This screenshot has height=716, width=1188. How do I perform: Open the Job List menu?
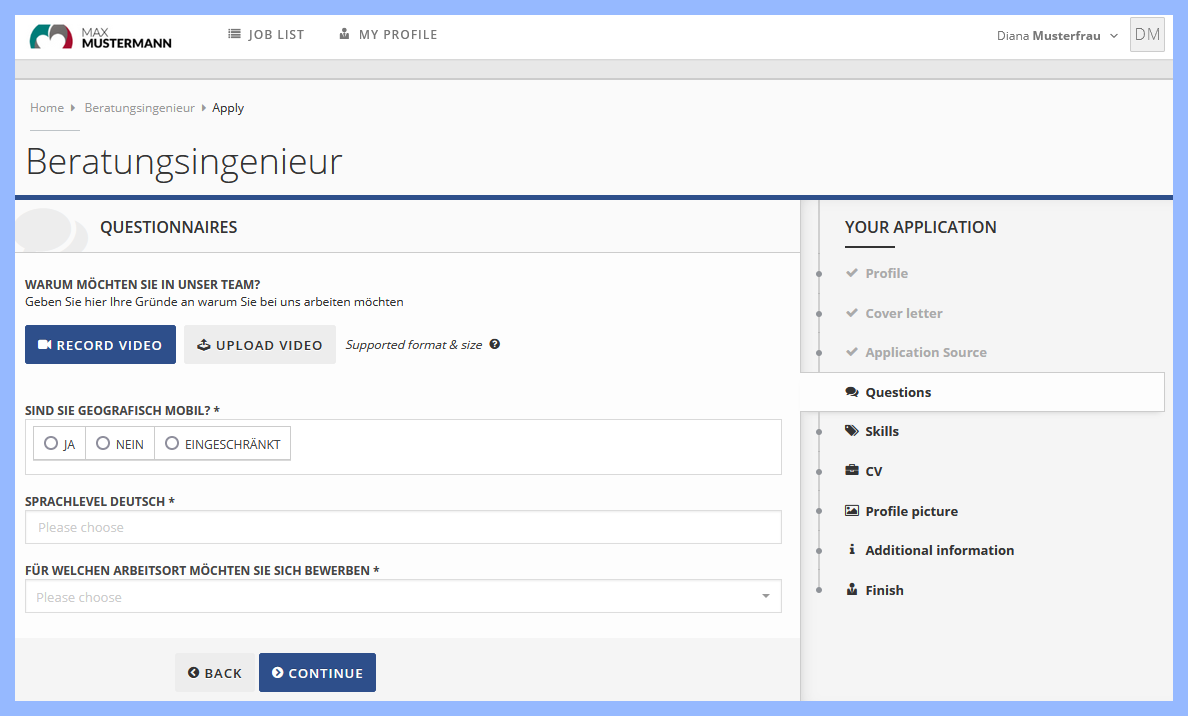(x=266, y=35)
